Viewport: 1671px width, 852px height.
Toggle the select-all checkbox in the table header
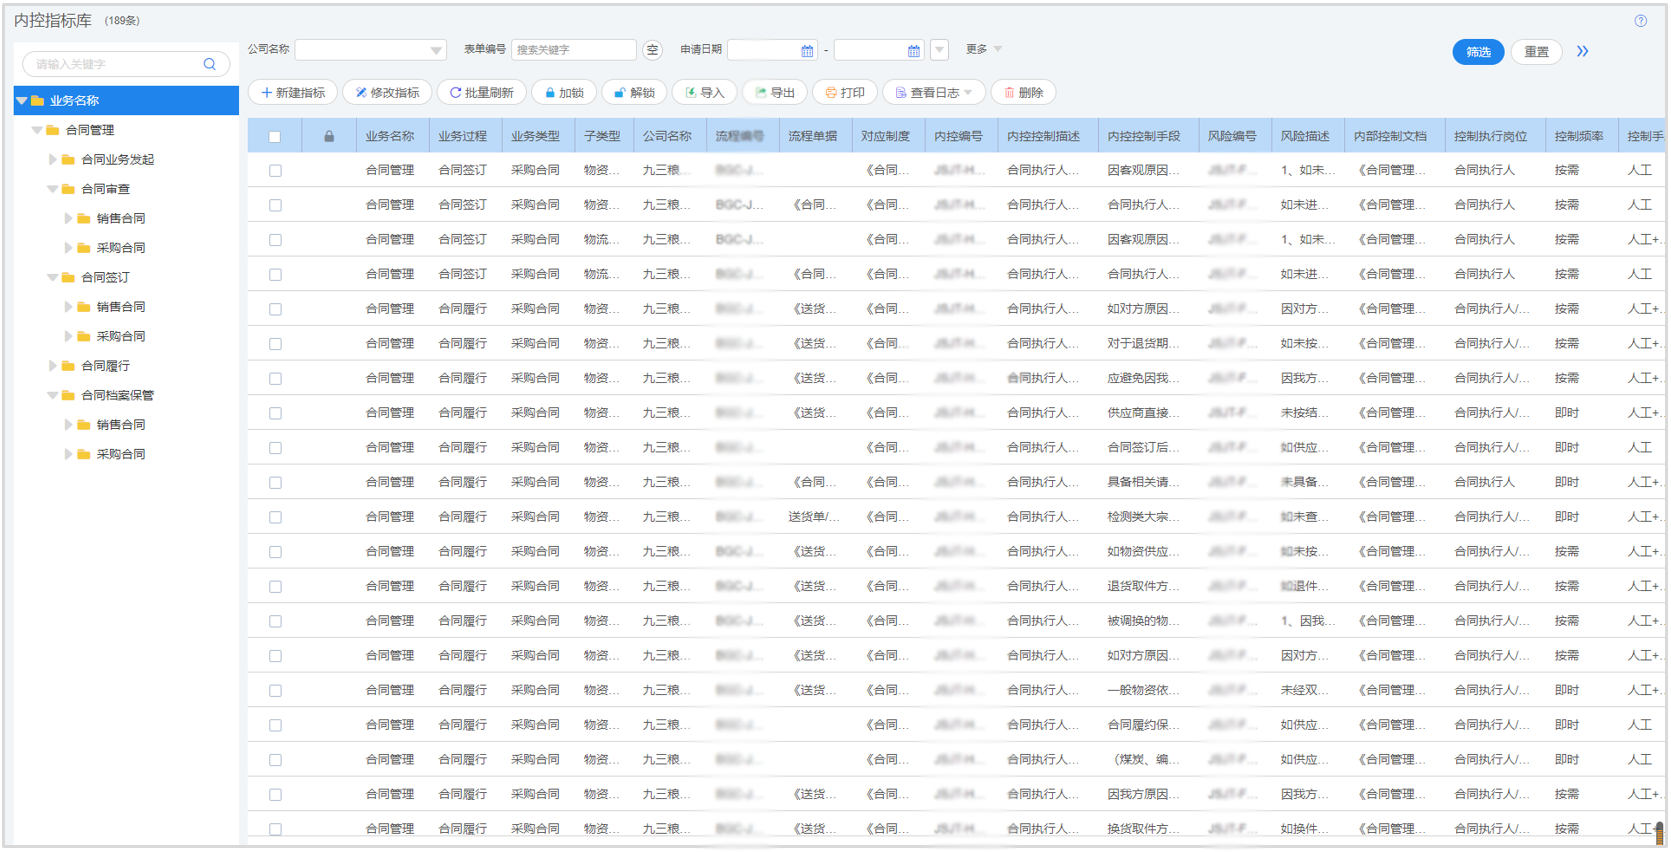(275, 137)
